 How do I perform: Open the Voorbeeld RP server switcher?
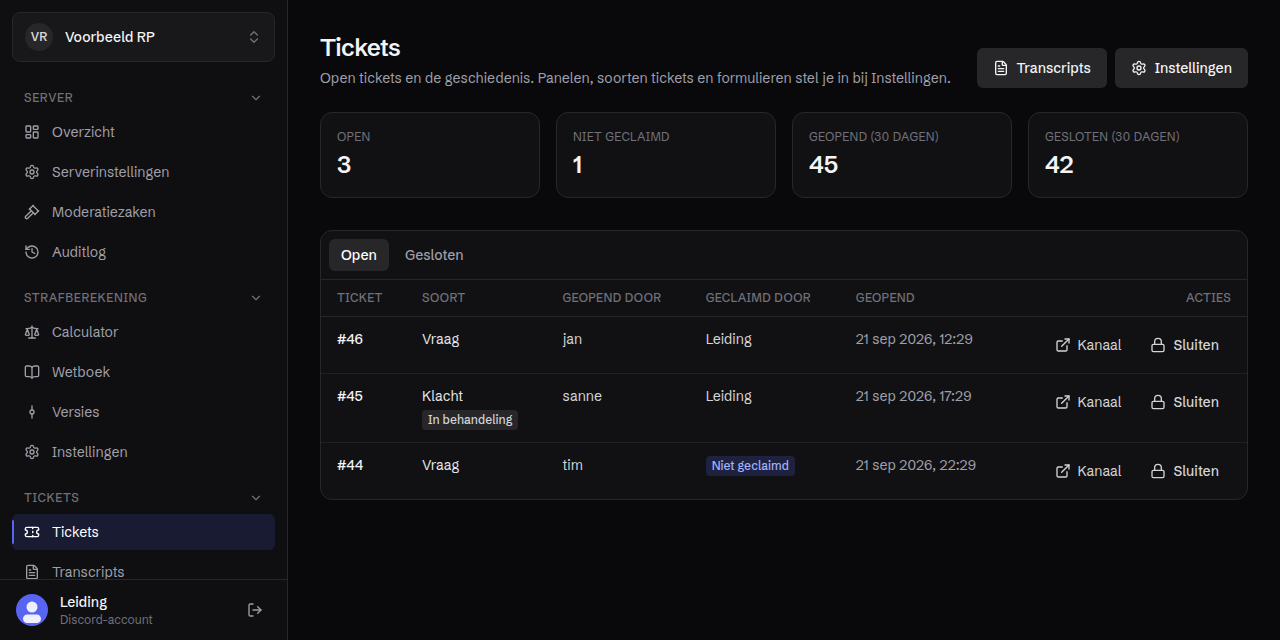[143, 37]
